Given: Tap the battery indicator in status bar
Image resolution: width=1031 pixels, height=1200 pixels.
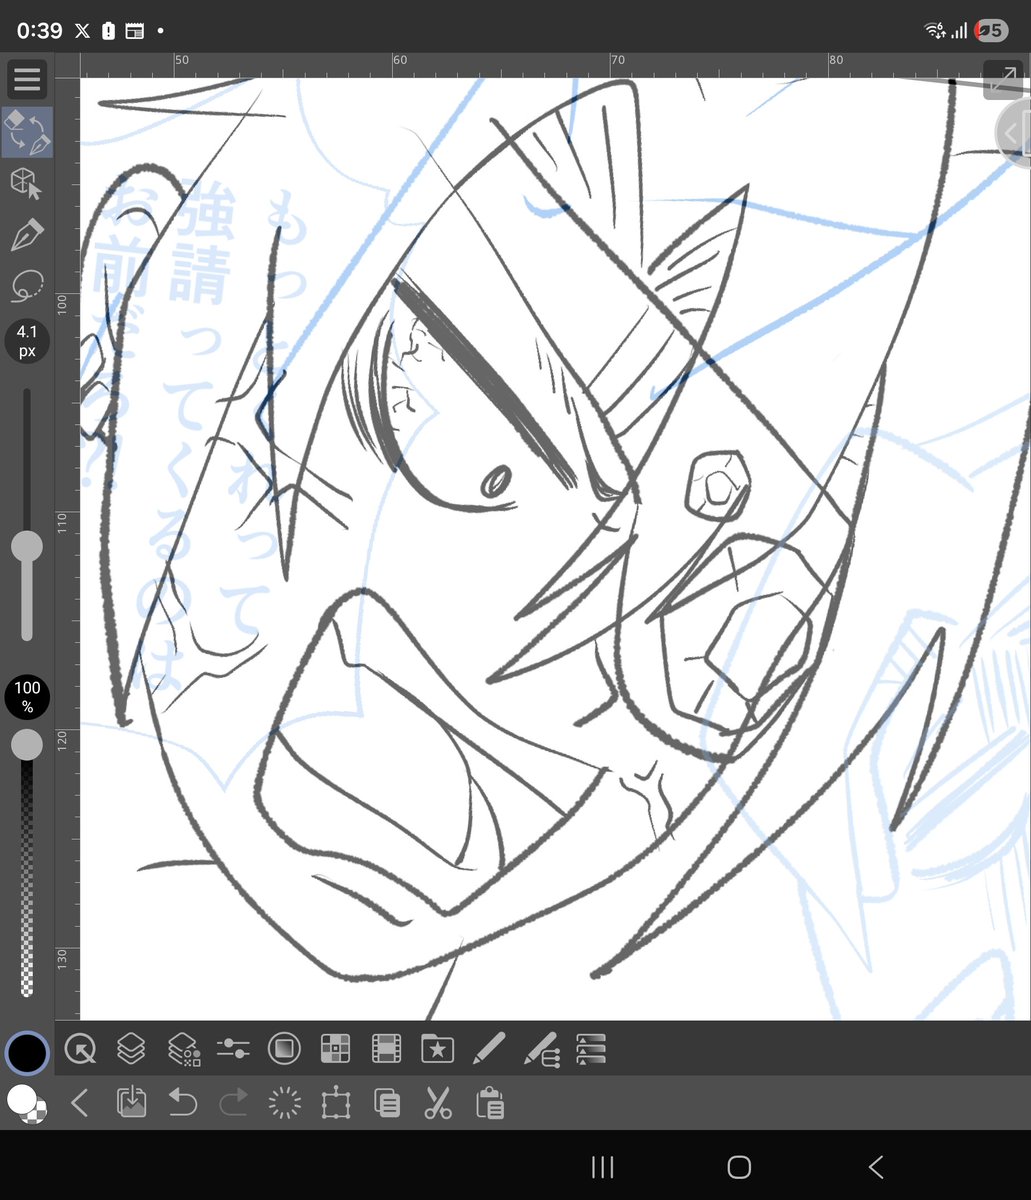Looking at the screenshot, I should coord(991,31).
